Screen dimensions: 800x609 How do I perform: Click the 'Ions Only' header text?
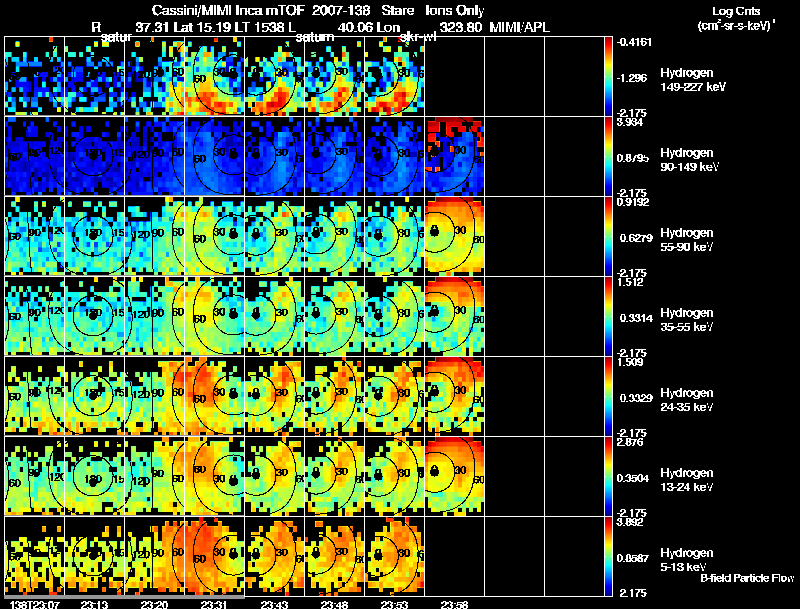tap(455, 11)
